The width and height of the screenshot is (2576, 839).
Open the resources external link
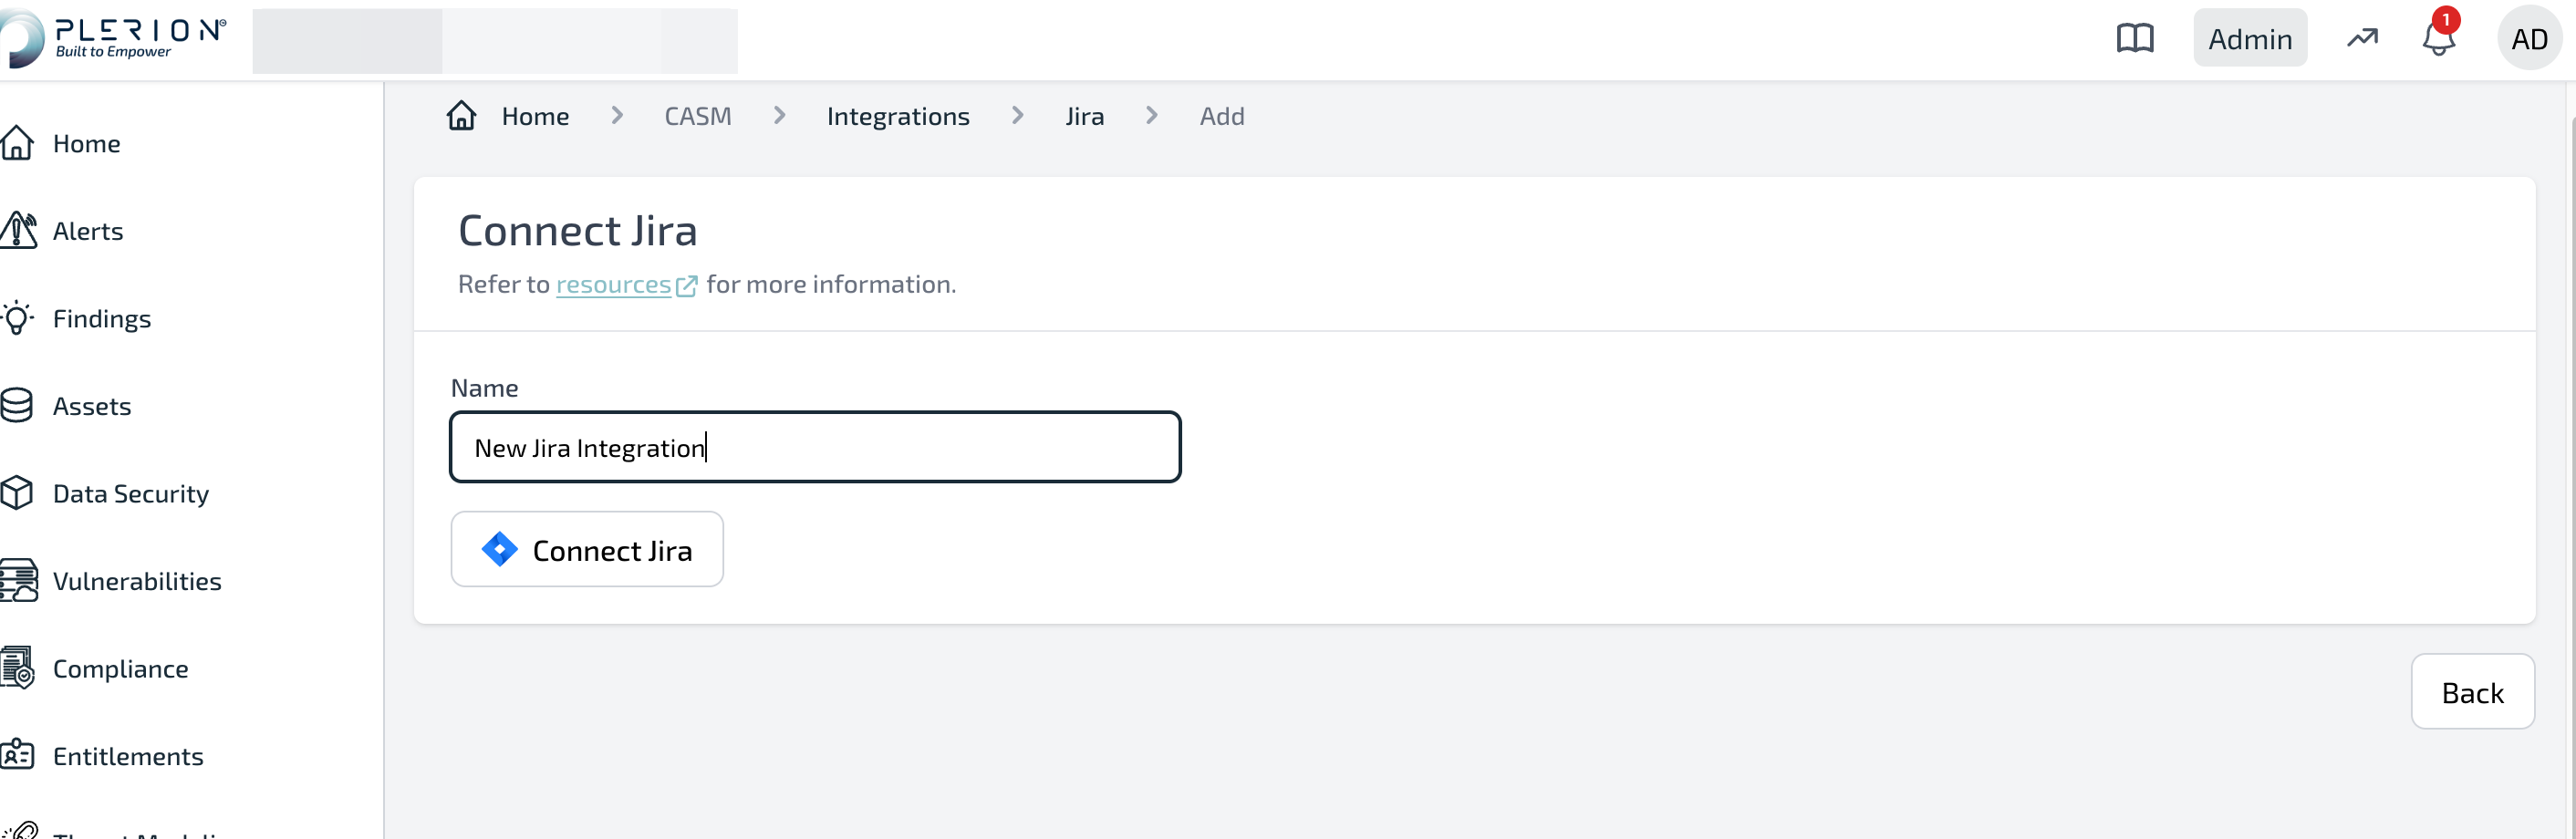click(x=626, y=285)
